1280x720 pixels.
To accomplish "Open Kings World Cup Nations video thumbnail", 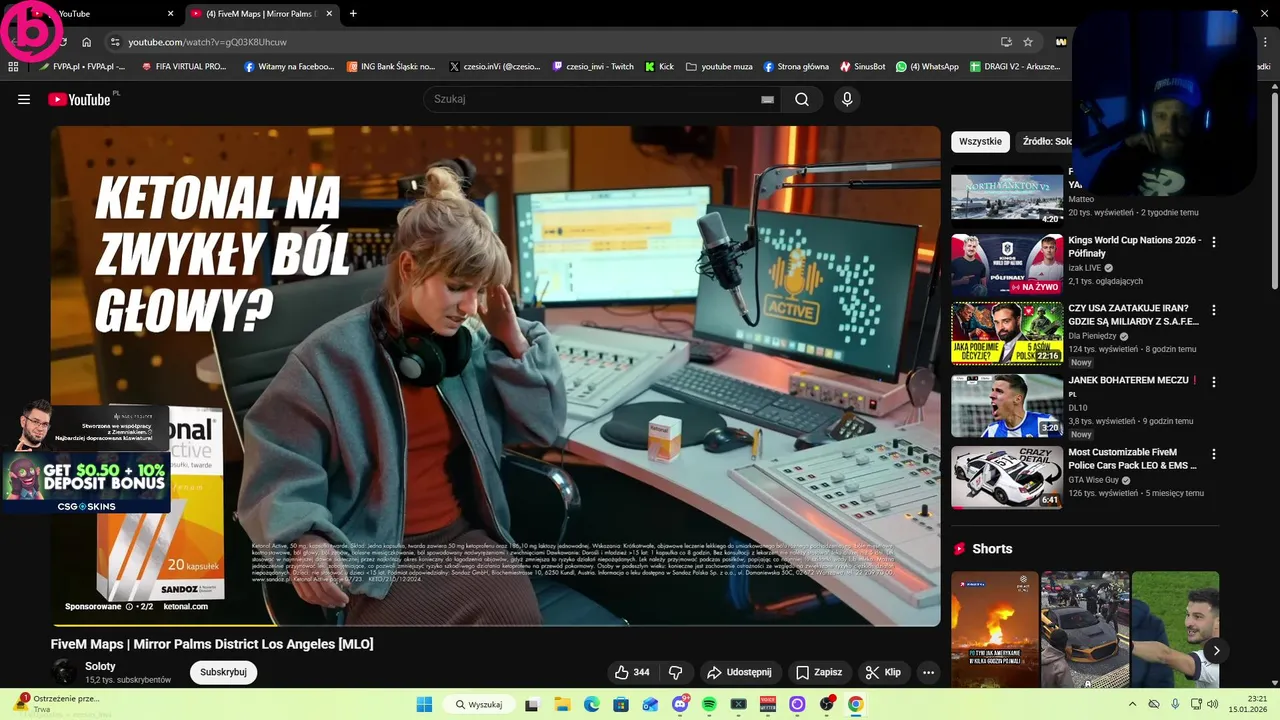I will (x=1007, y=266).
